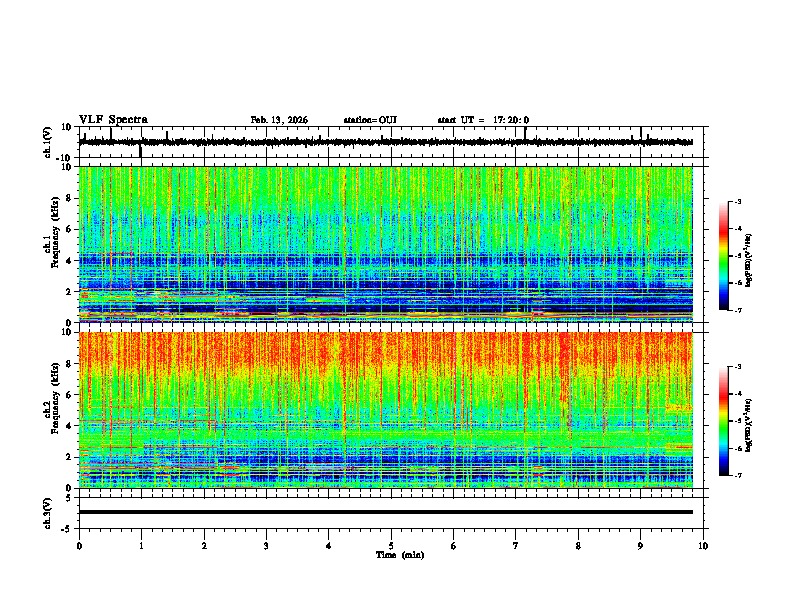Viewport: 792px width, 612px height.
Task: Click the "VLF Spectra" title text
Action: tap(113, 120)
